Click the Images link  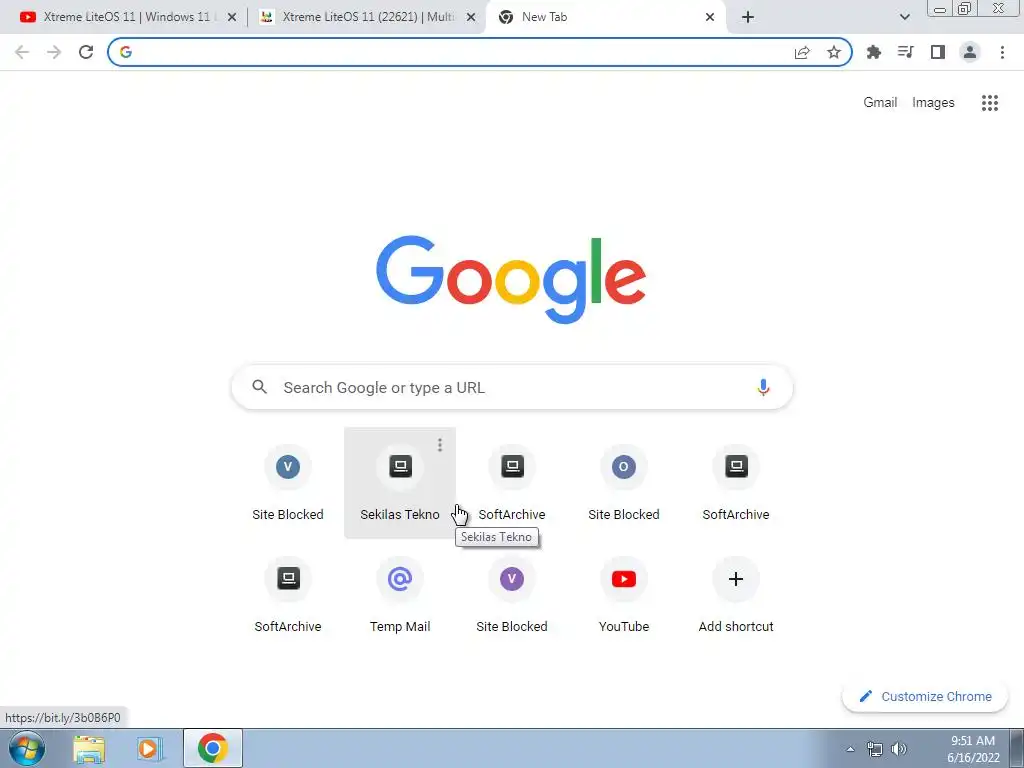pyautogui.click(x=933, y=103)
